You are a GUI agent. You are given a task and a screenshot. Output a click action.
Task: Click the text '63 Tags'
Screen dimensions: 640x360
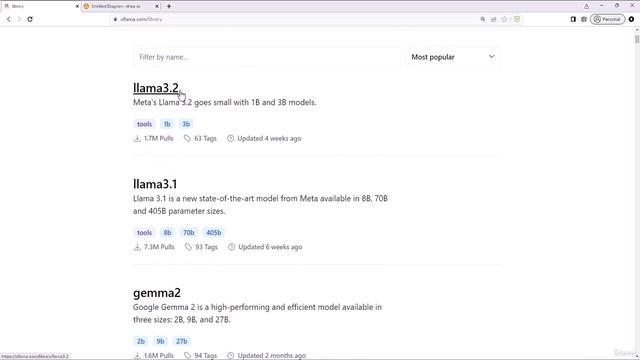coord(205,138)
